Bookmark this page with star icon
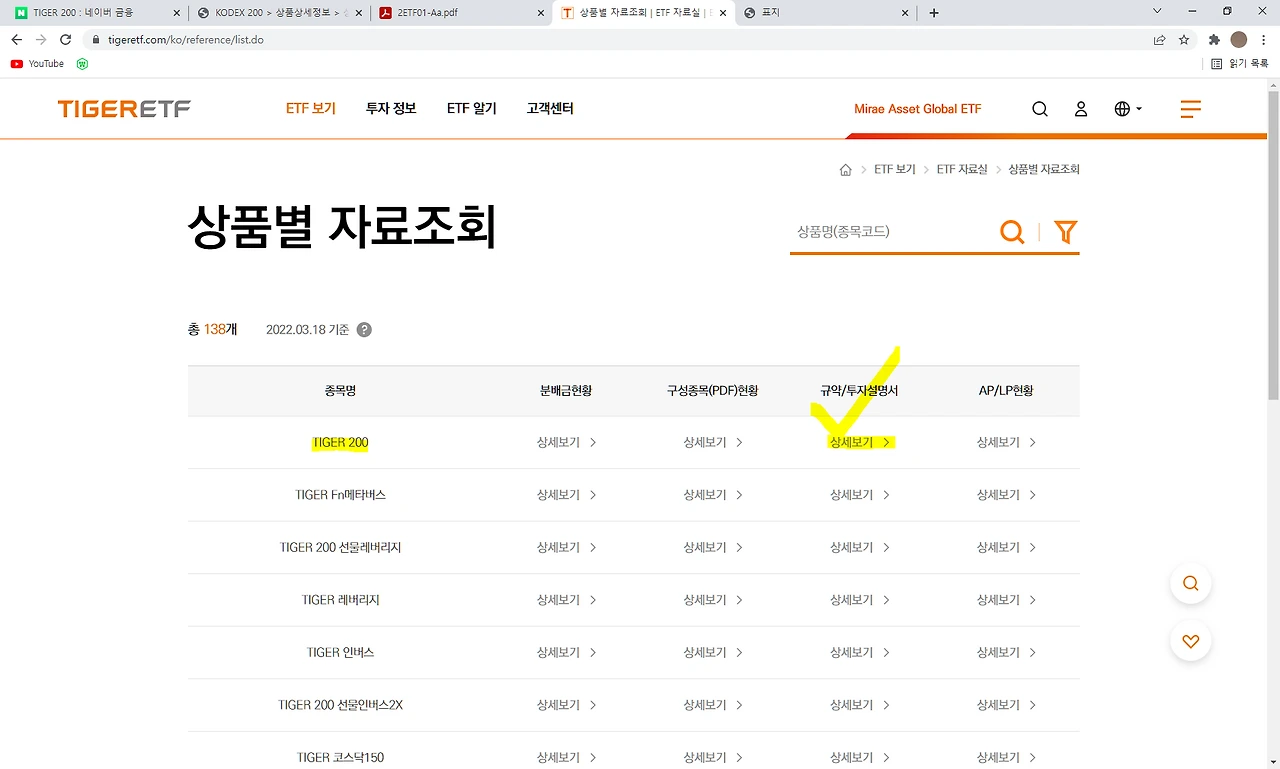The width and height of the screenshot is (1280, 769). [1184, 40]
